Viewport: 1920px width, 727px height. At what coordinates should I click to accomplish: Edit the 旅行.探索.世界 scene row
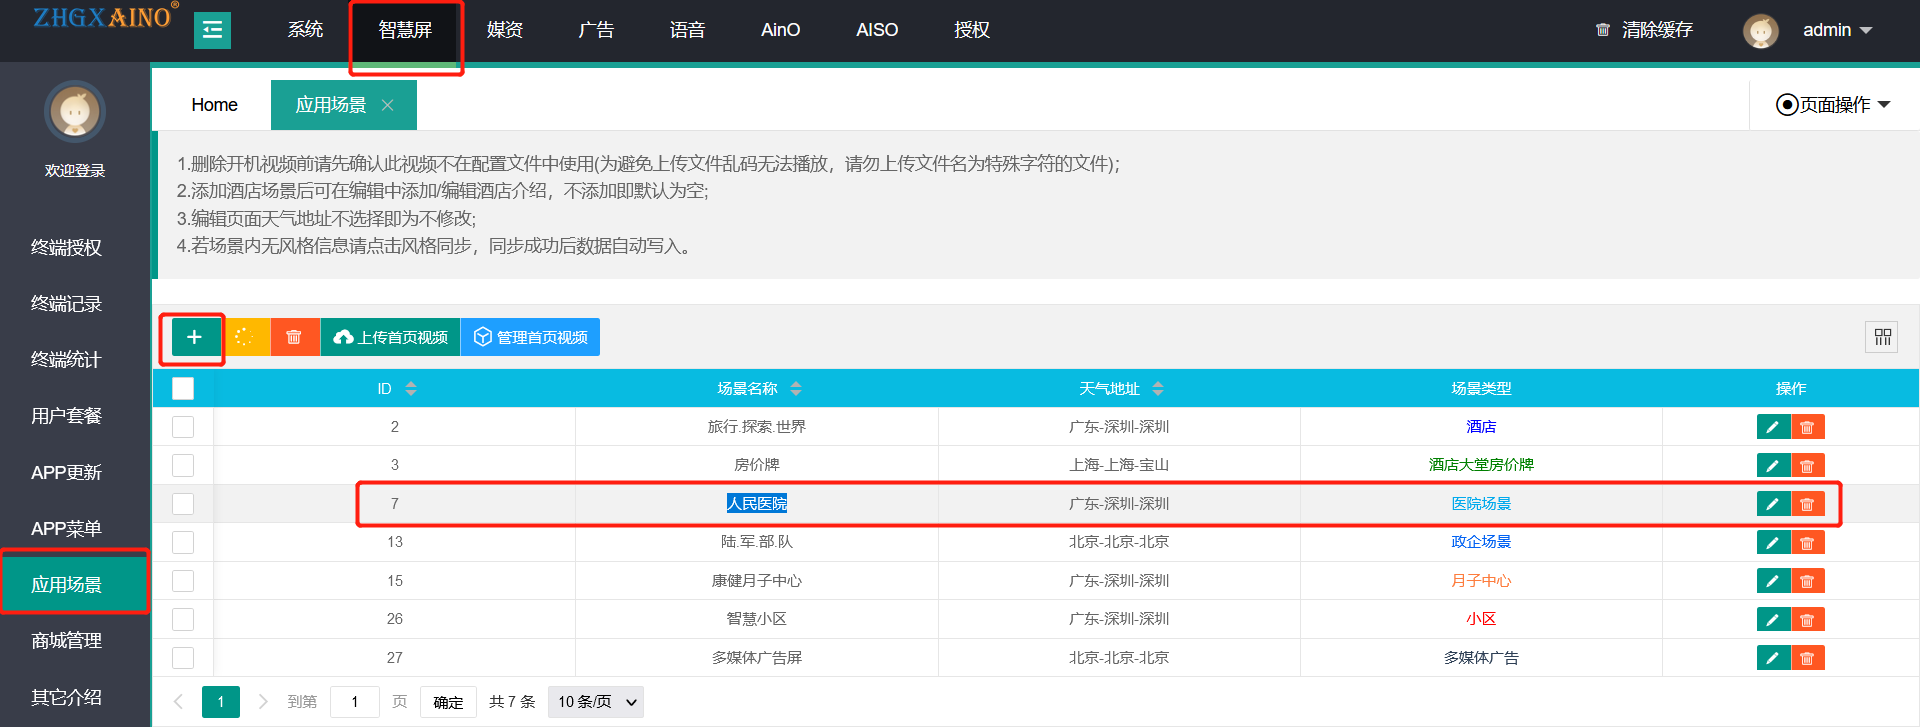[x=1772, y=427]
